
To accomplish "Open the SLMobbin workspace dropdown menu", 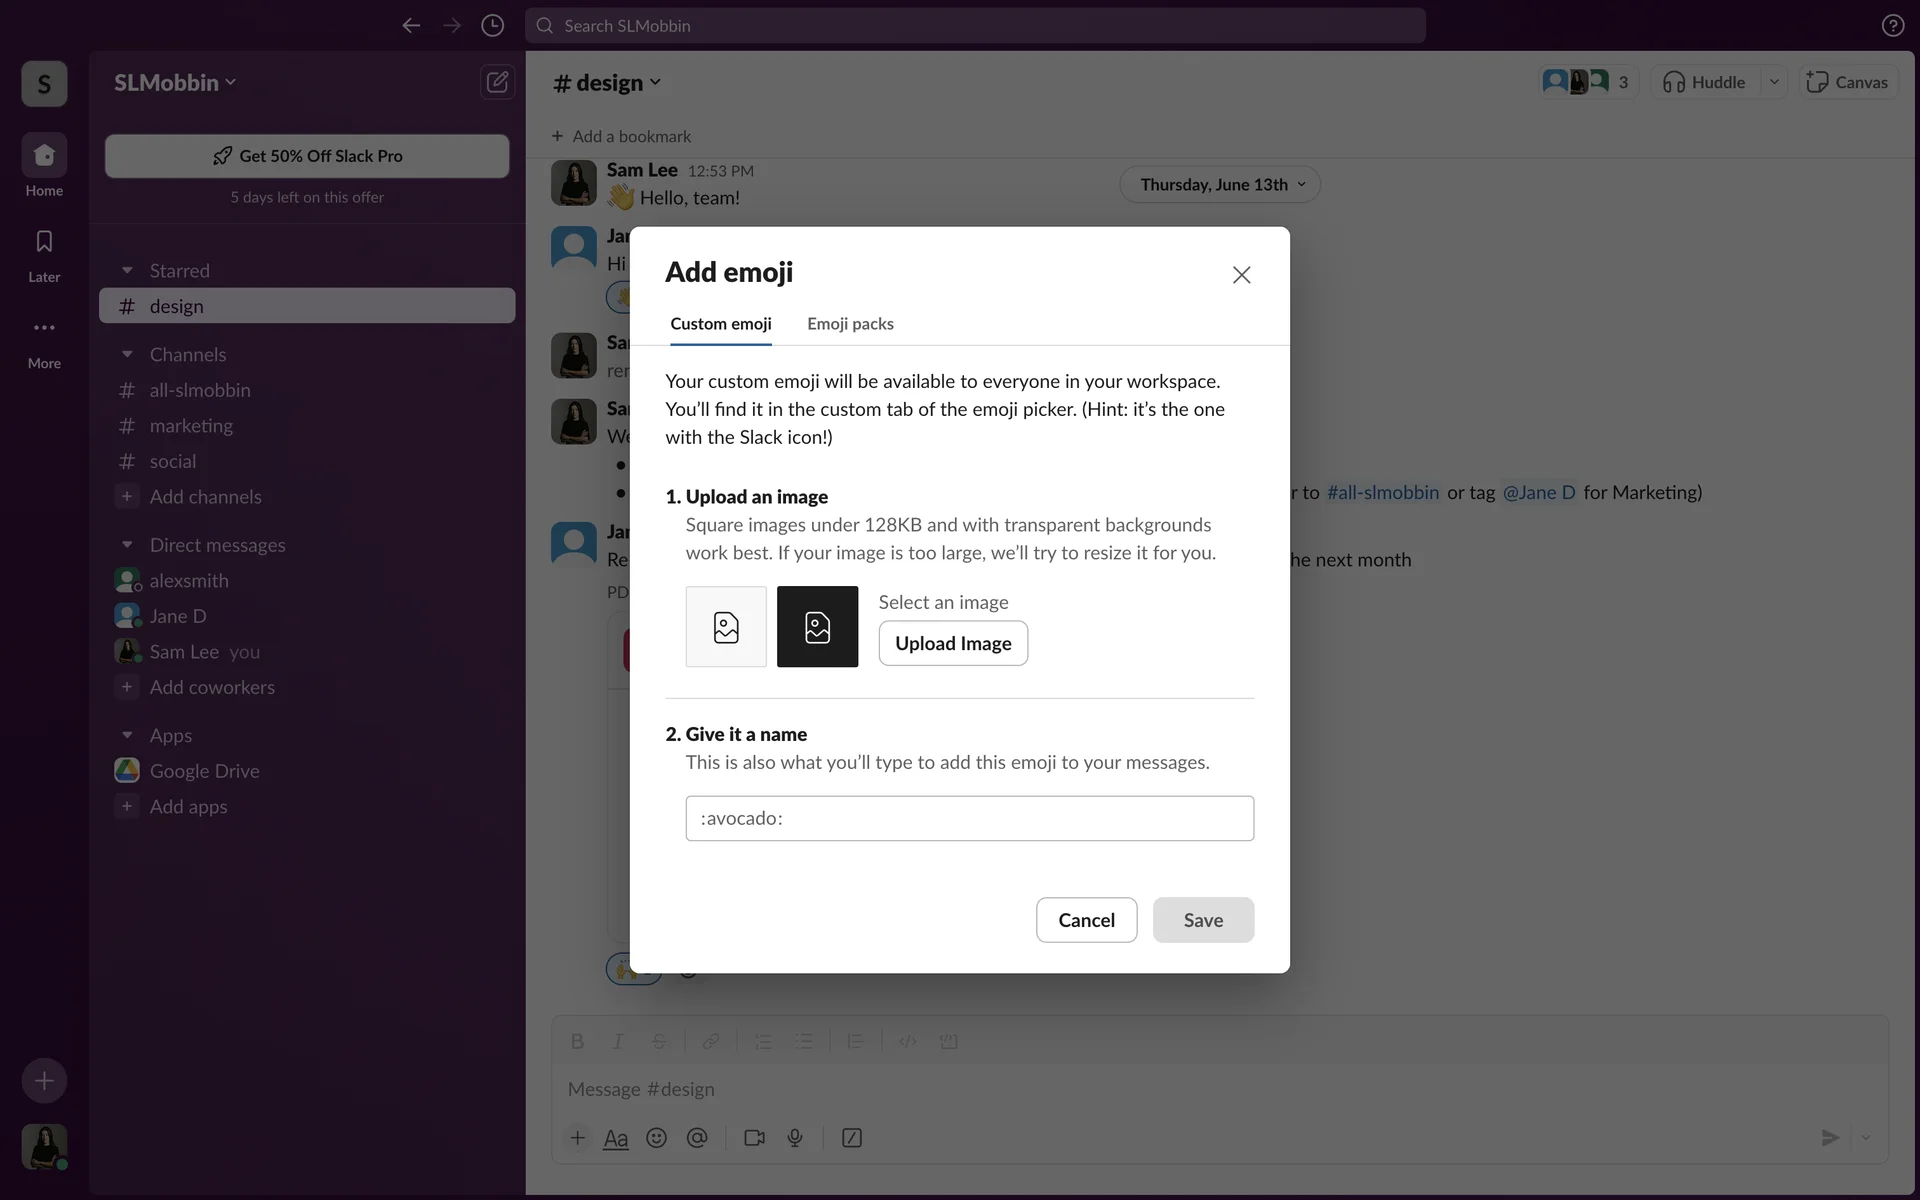I will (175, 83).
